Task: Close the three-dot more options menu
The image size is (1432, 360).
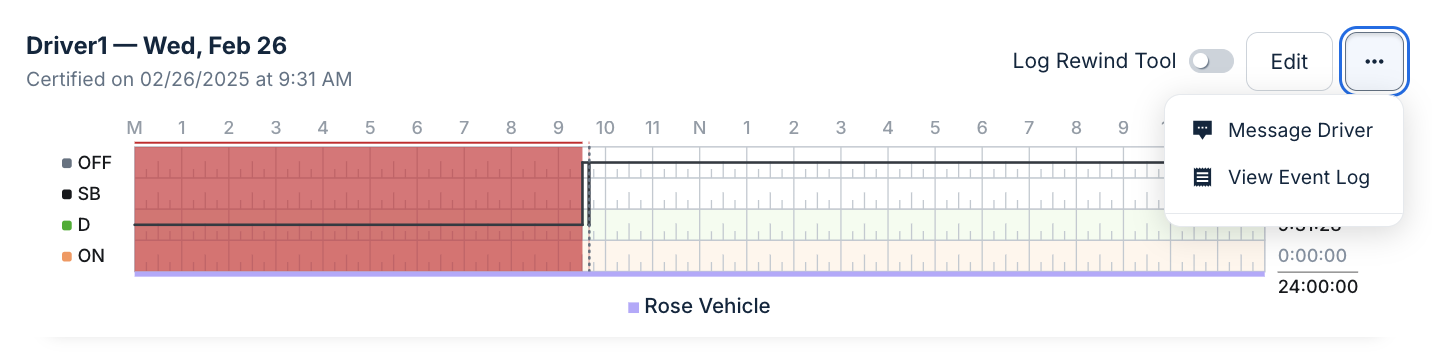Action: click(x=1374, y=61)
